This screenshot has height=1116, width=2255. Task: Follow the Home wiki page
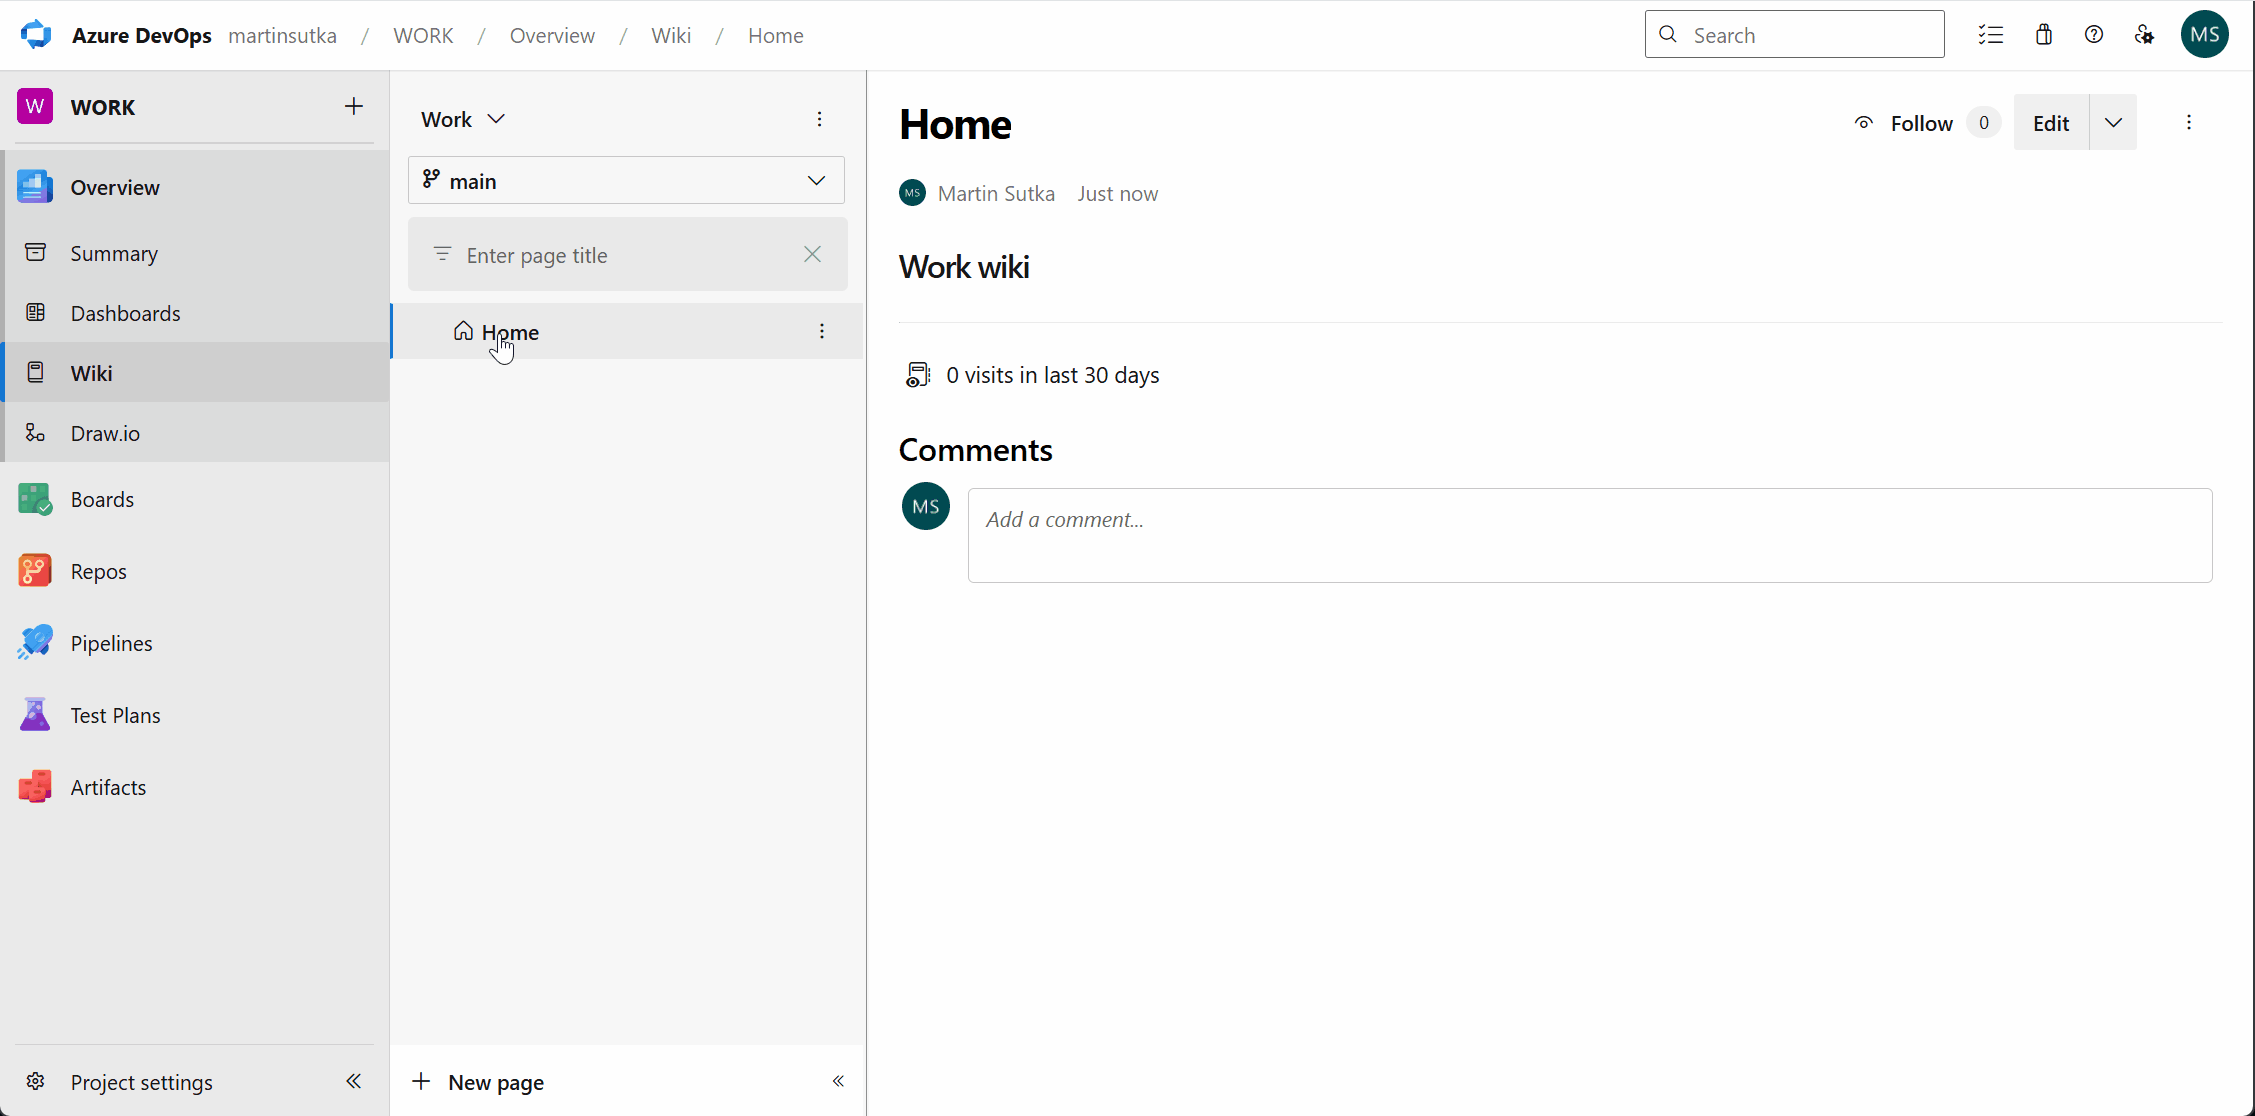point(1905,123)
